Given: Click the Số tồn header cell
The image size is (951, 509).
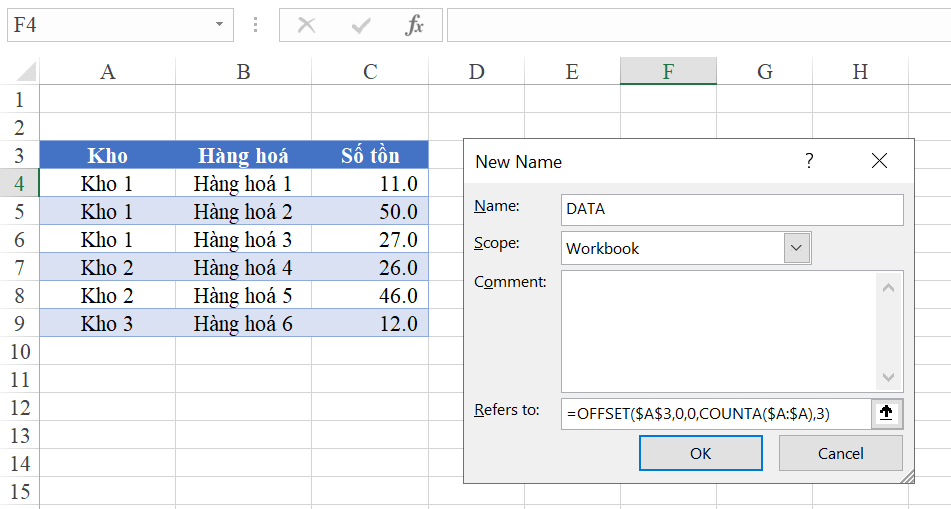Looking at the screenshot, I should 370,155.
